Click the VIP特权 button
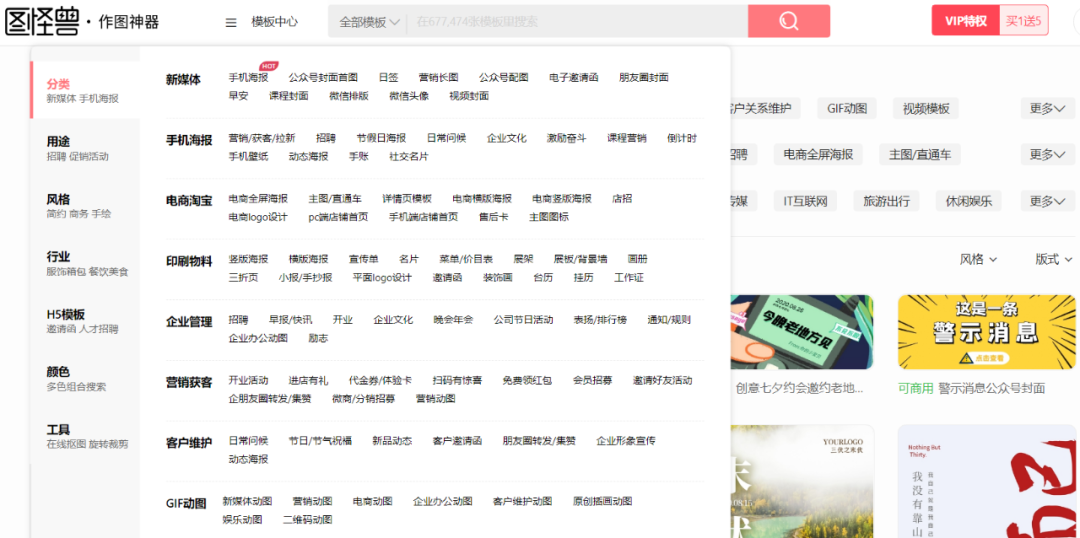Image resolution: width=1080 pixels, height=538 pixels. tap(965, 21)
